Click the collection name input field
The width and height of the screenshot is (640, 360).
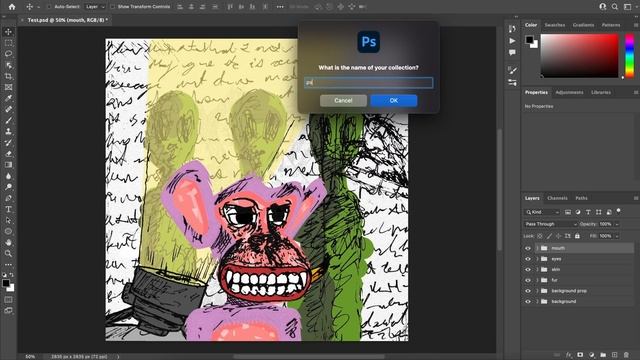[x=369, y=82]
